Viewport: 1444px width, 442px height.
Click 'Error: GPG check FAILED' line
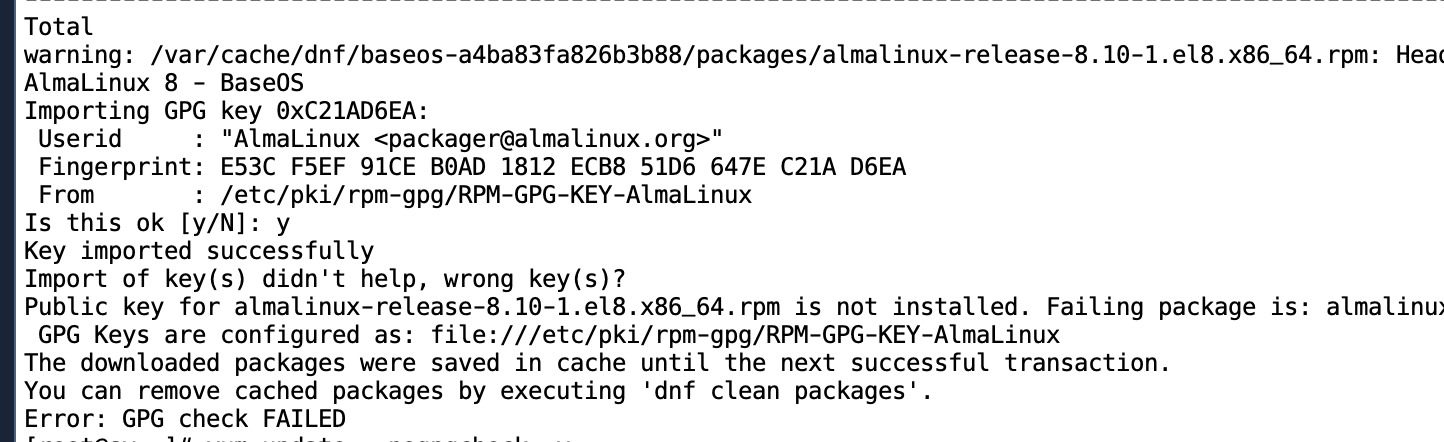coord(185,418)
